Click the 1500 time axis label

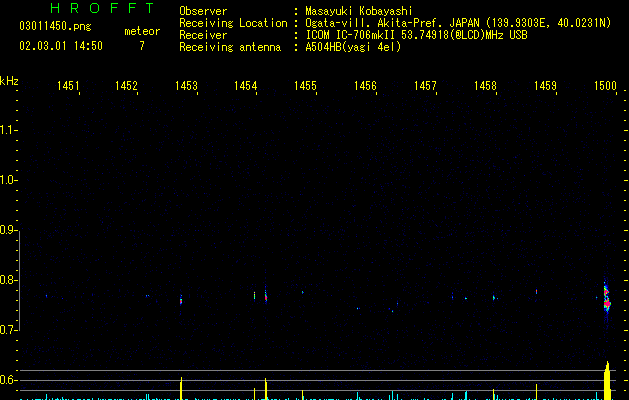(x=605, y=86)
